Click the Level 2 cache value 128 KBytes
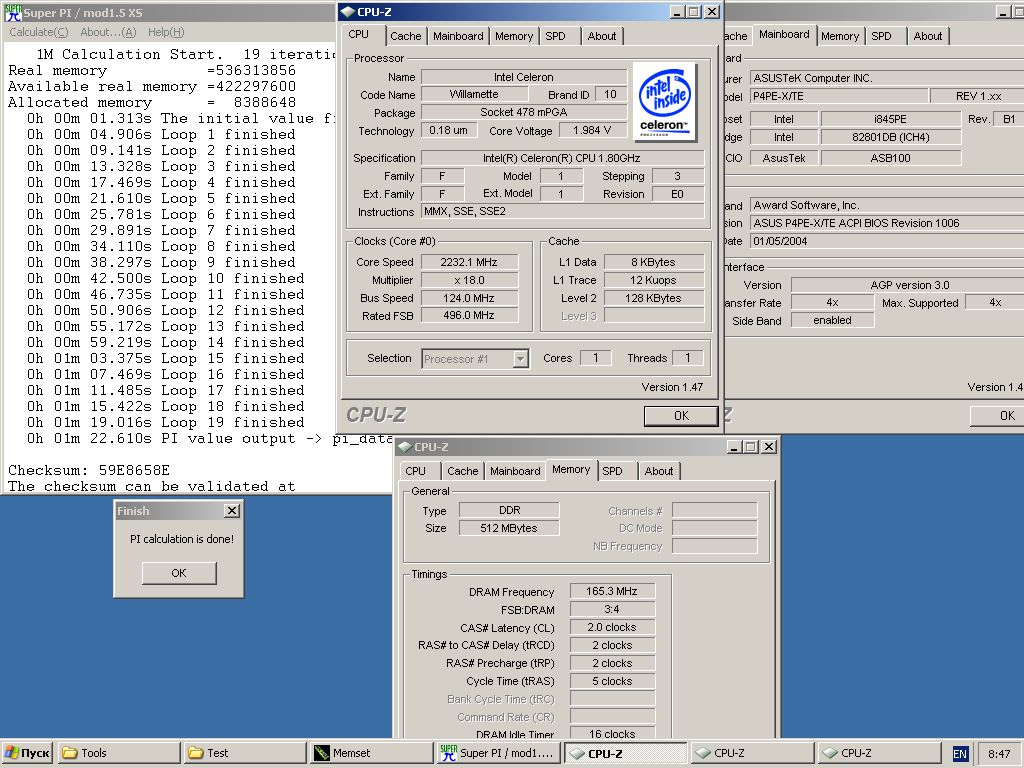Image resolution: width=1024 pixels, height=768 pixels. pyautogui.click(x=654, y=298)
